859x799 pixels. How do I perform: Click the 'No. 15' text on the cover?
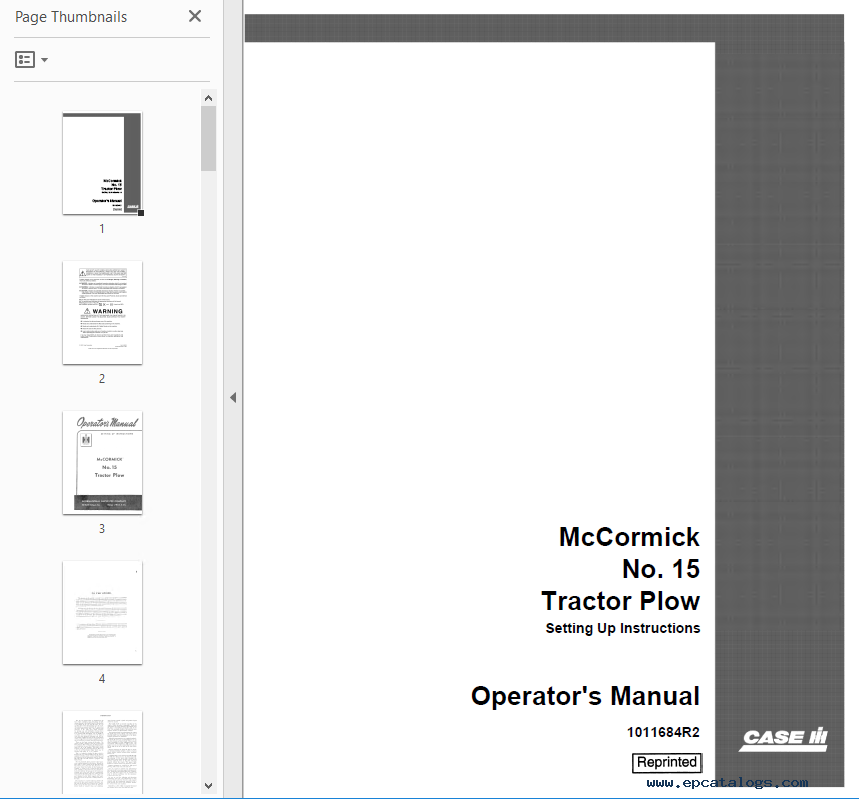[x=661, y=569]
